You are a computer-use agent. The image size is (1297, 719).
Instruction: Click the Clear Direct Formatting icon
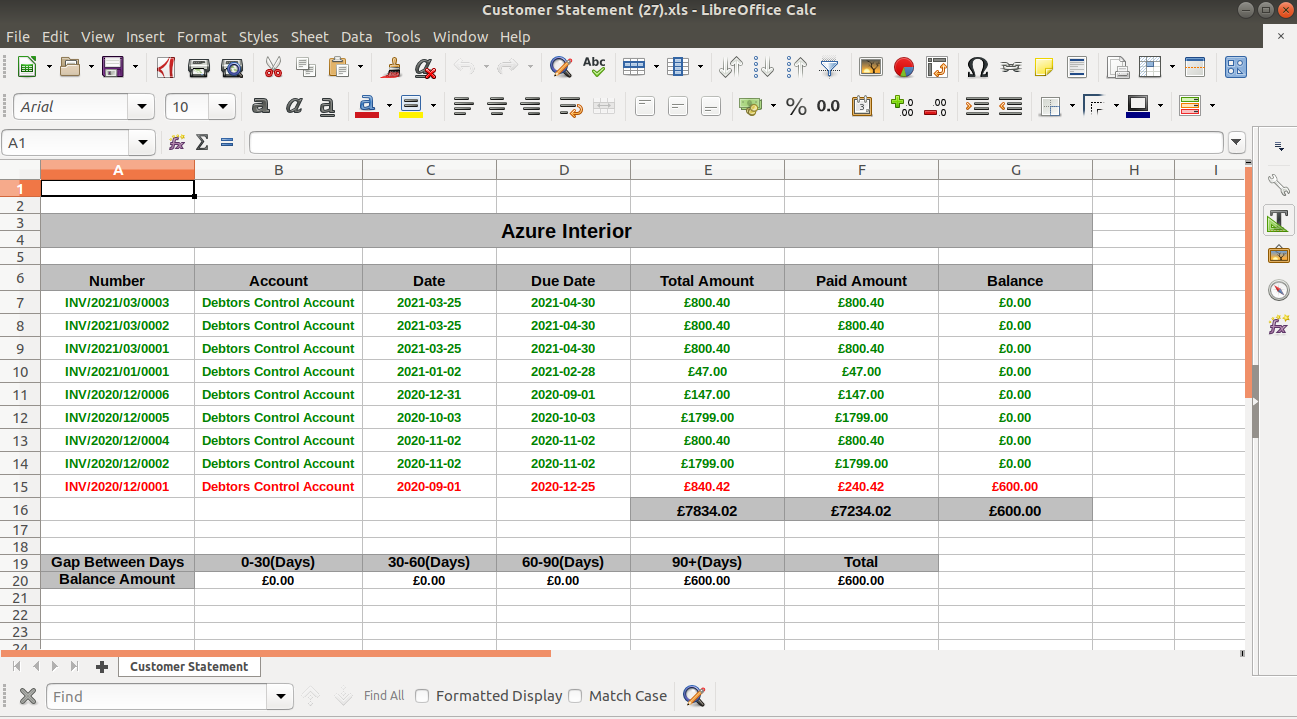point(425,67)
